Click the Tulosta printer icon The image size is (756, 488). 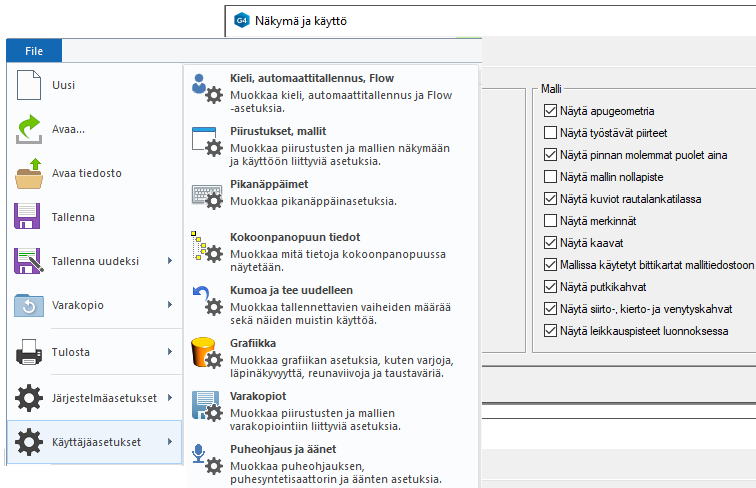coord(29,352)
